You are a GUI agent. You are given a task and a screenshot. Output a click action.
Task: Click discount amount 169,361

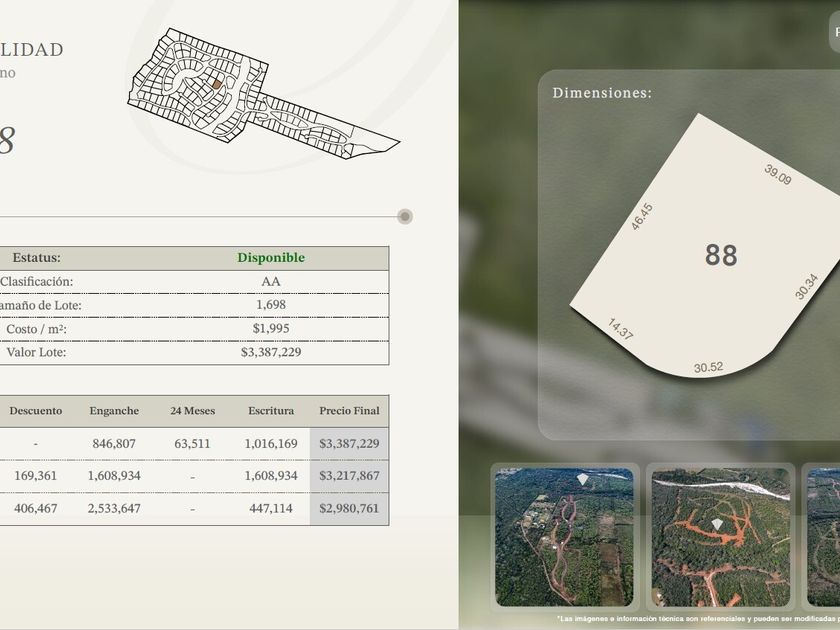click(x=35, y=476)
